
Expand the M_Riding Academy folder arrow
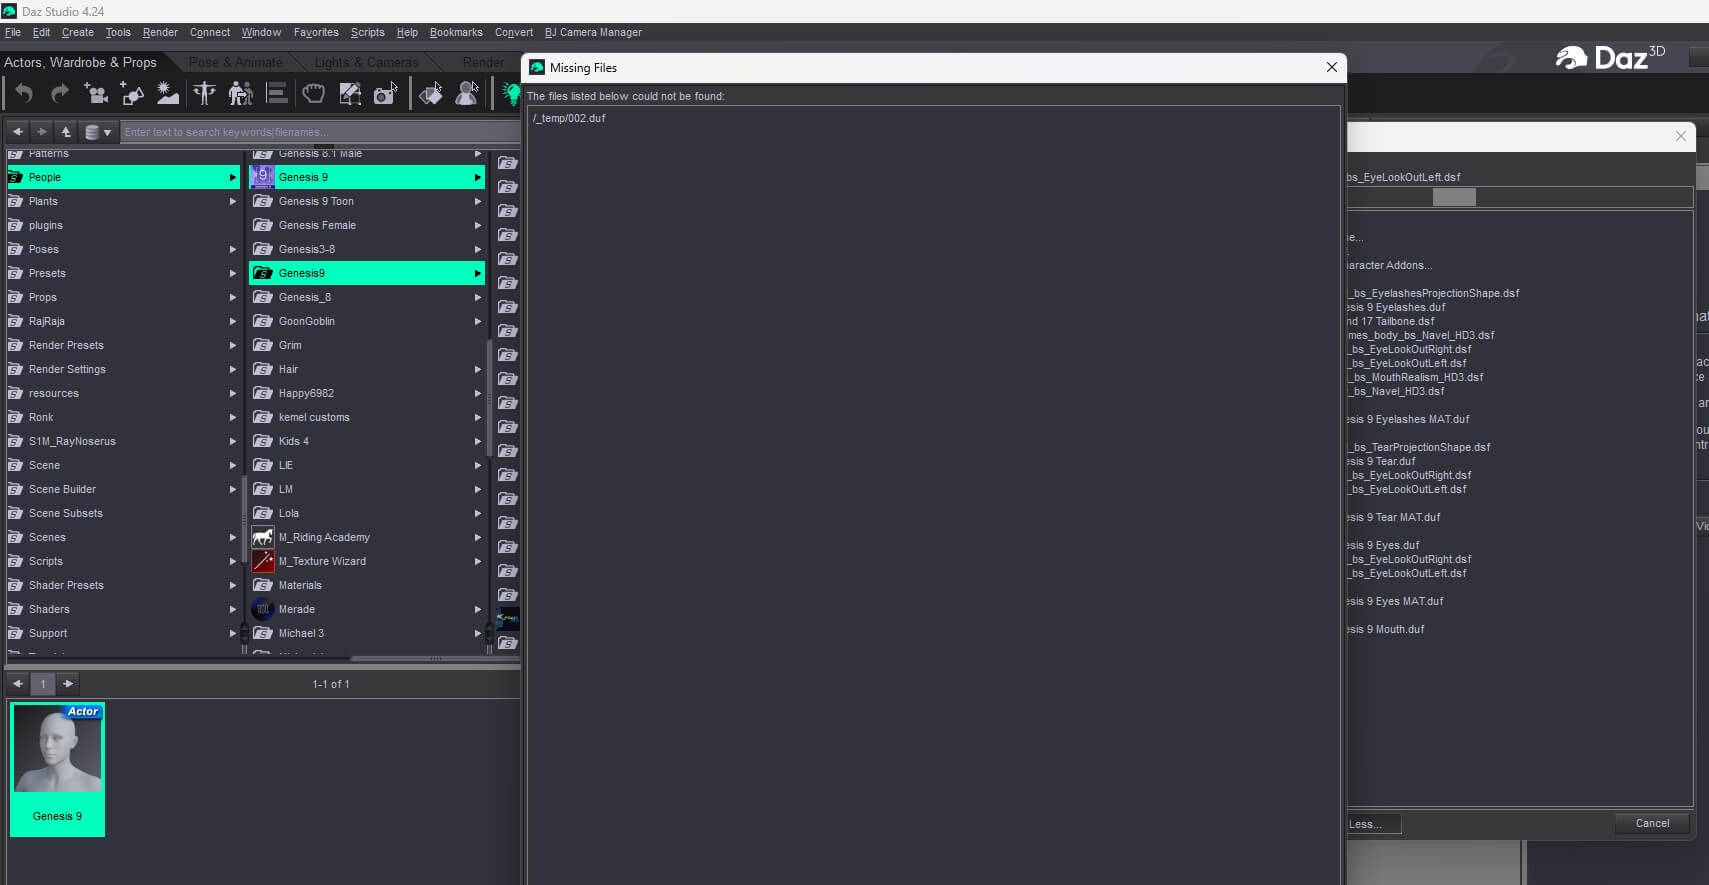478,537
